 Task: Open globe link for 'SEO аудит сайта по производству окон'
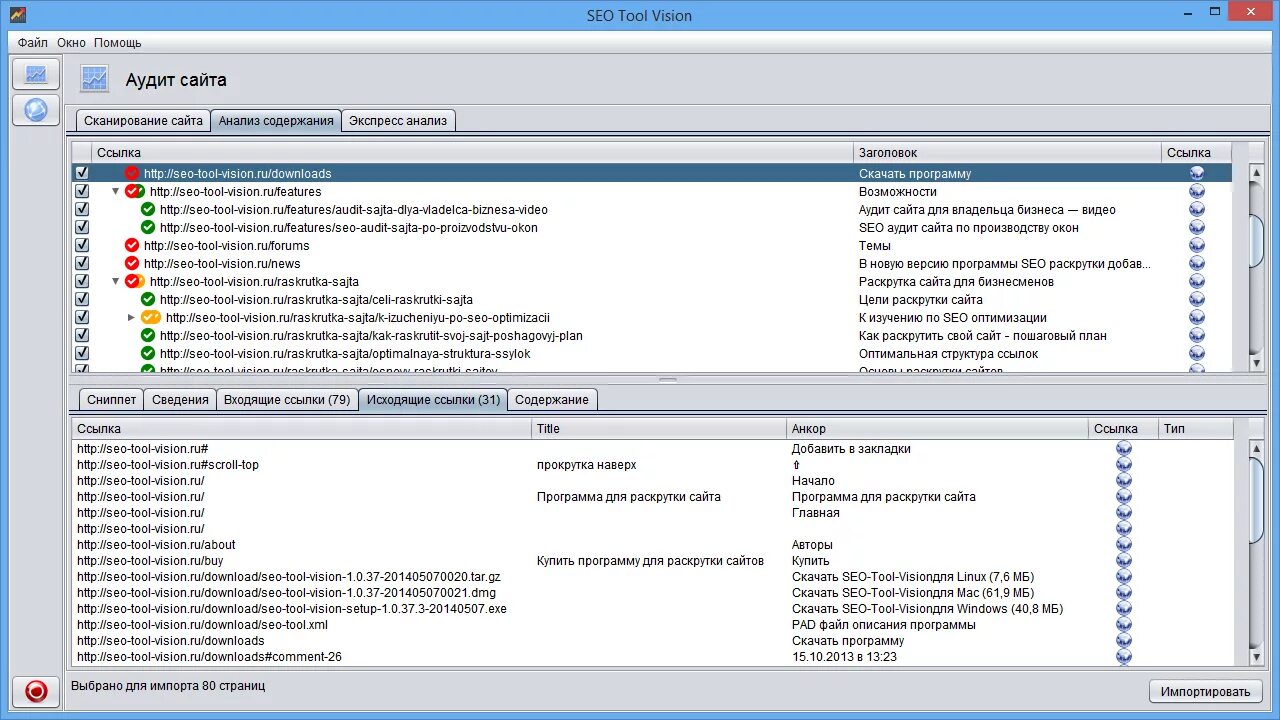pyautogui.click(x=1196, y=227)
